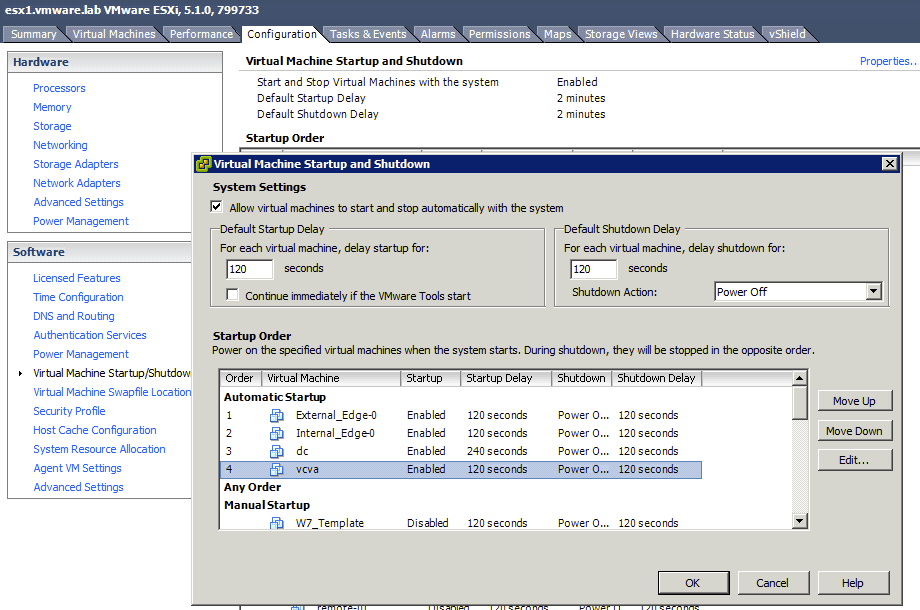Viewport: 920px width, 610px height.
Task: Click the scrollbar down arrow in VM list
Action: 800,521
